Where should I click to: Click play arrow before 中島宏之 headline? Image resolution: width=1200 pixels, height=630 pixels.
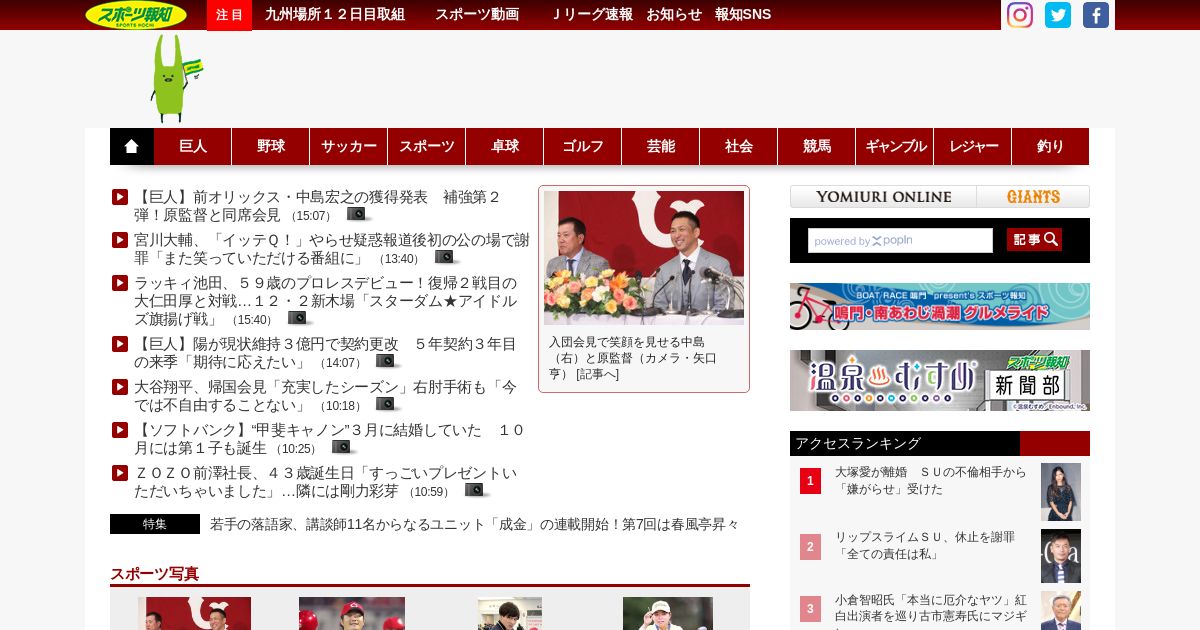(120, 197)
